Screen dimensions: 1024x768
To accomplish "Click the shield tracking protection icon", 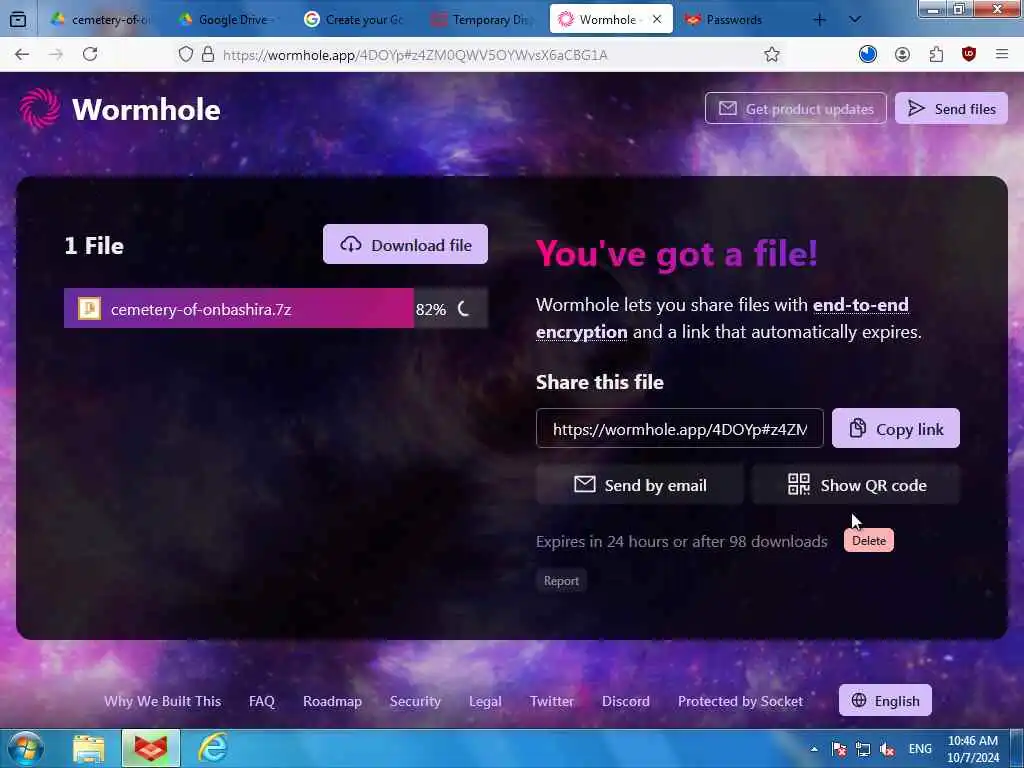I will point(185,54).
